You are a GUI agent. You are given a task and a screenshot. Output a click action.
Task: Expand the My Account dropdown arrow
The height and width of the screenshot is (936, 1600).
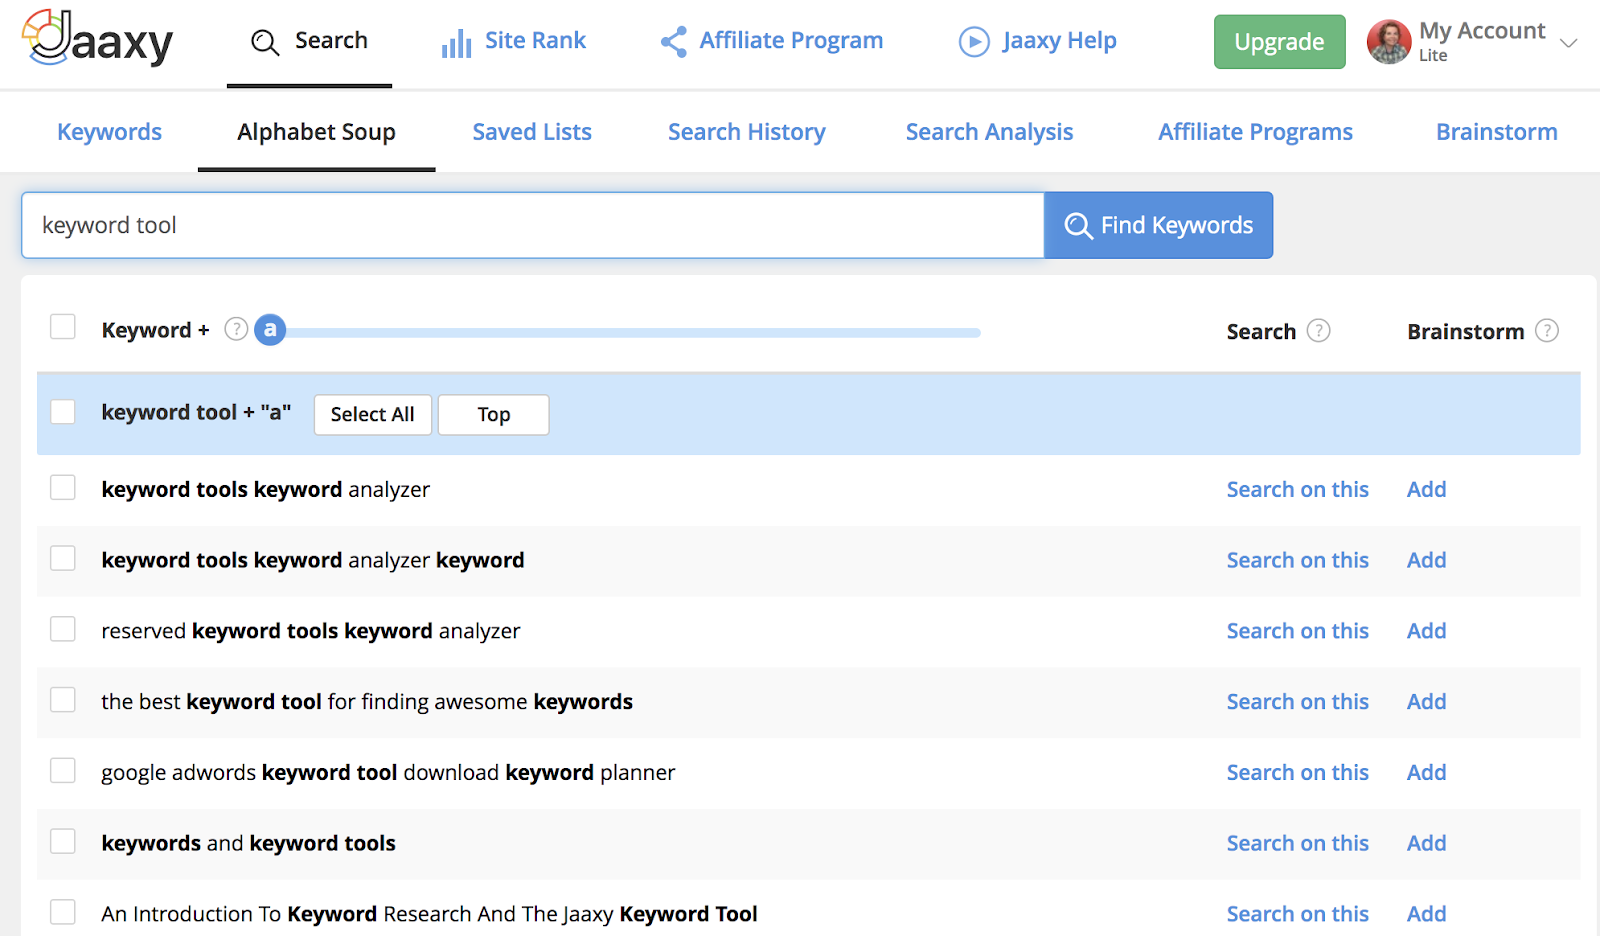1569,43
